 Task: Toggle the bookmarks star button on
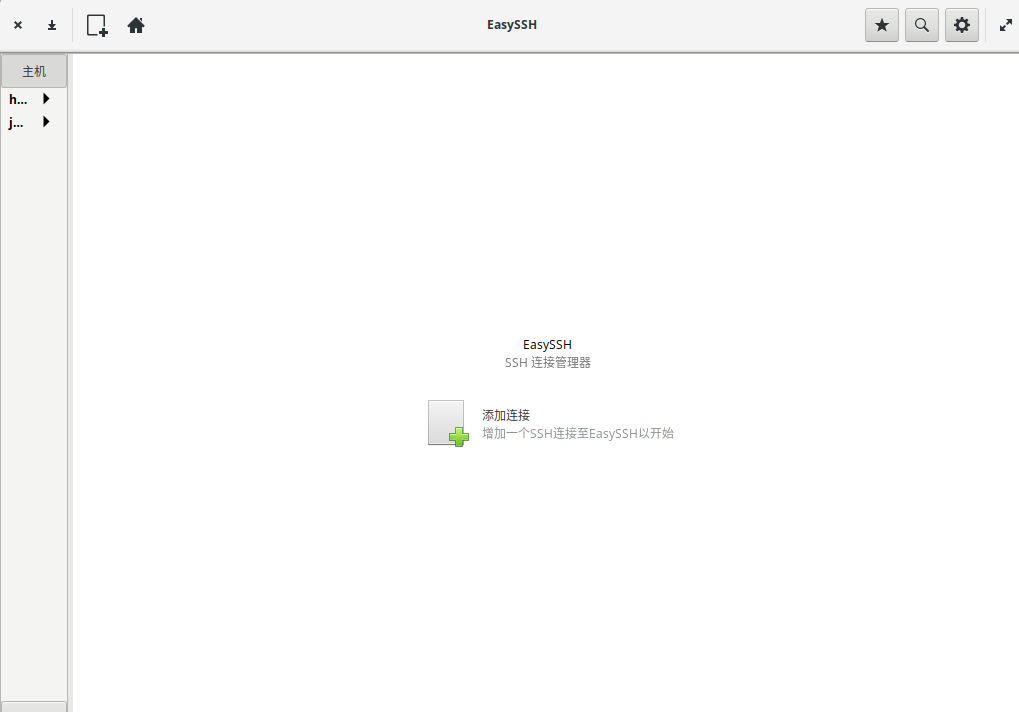(881, 25)
